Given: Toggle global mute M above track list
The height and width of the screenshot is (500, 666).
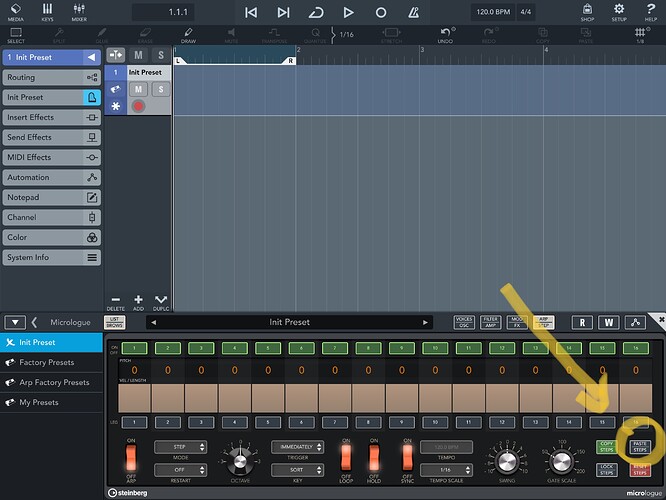Looking at the screenshot, I should (138, 55).
